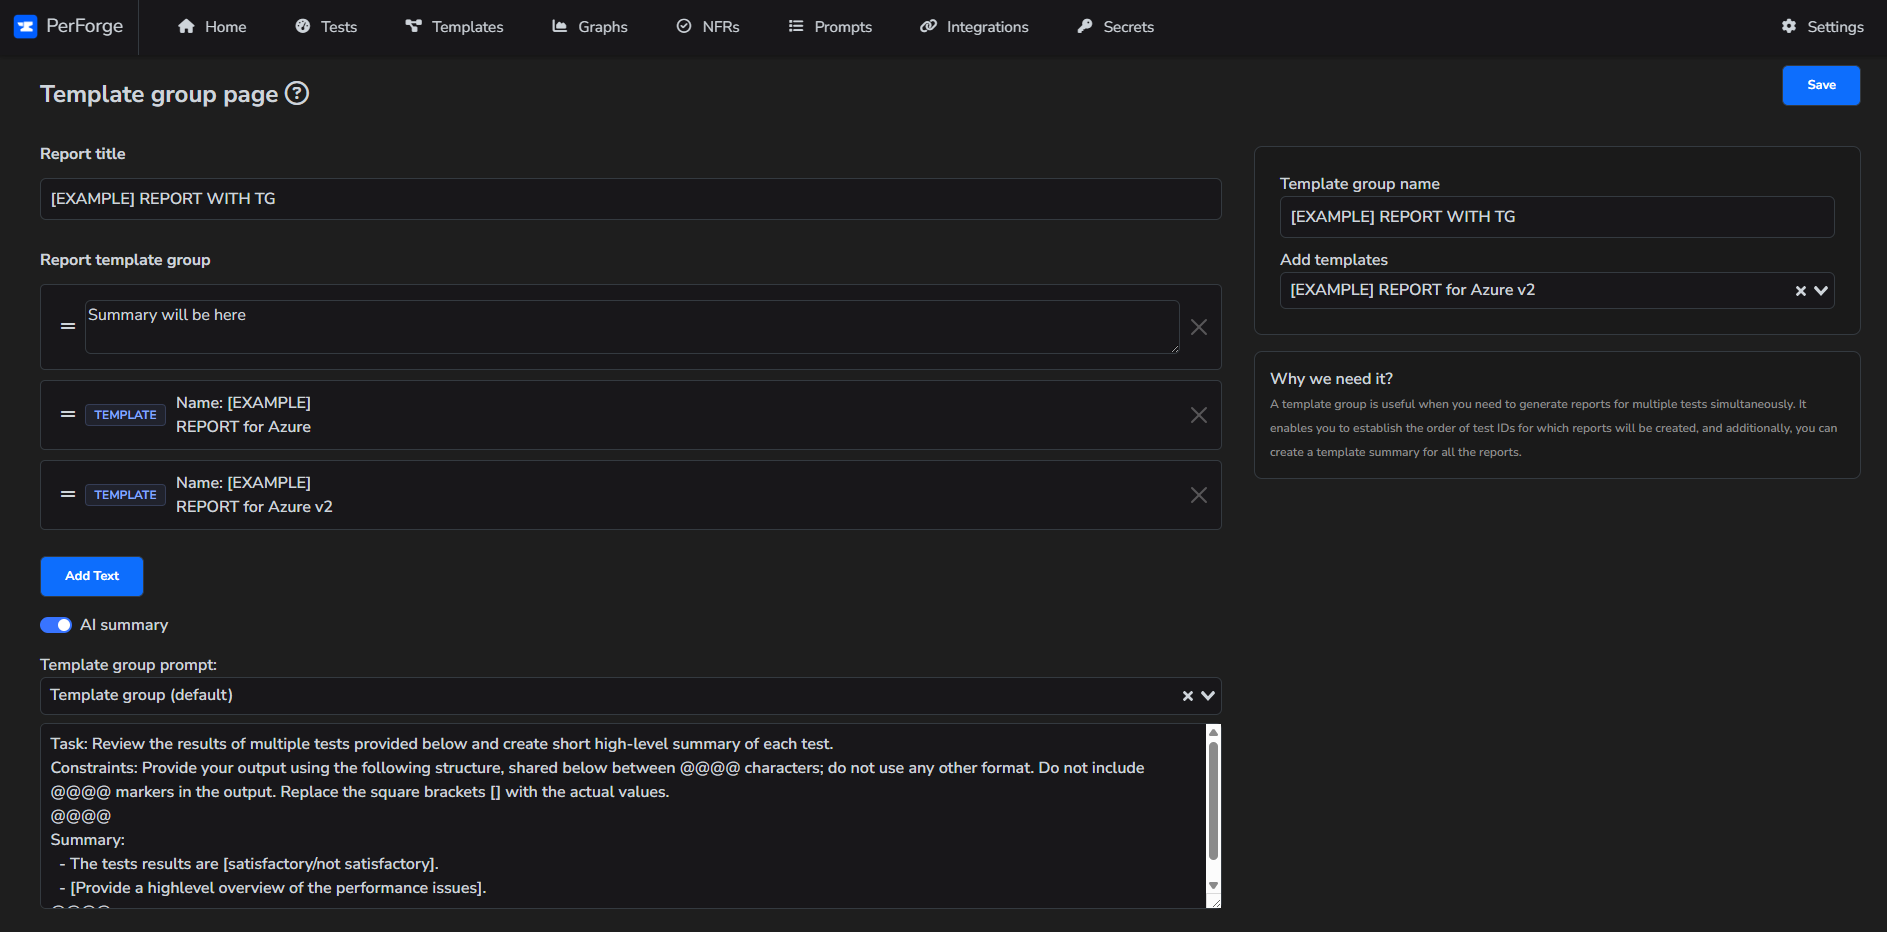Open the Template group prompt dropdown
The image size is (1887, 932).
[x=1207, y=695]
